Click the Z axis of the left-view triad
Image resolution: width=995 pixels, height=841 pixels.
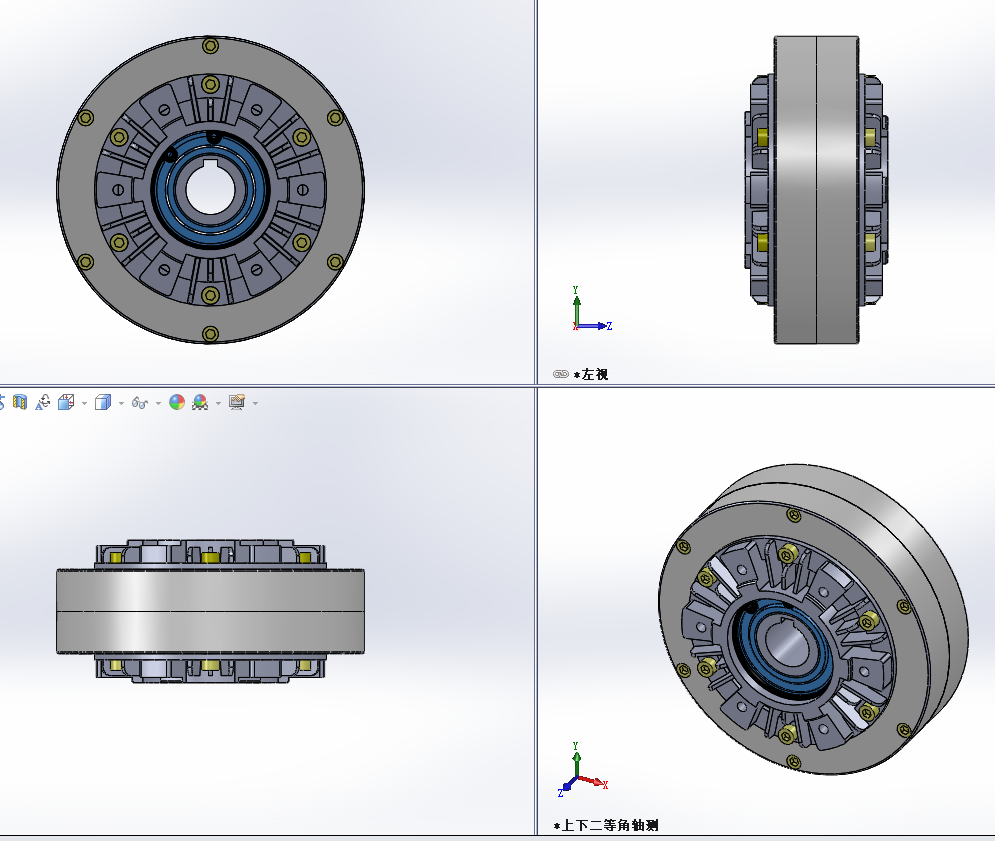595,326
